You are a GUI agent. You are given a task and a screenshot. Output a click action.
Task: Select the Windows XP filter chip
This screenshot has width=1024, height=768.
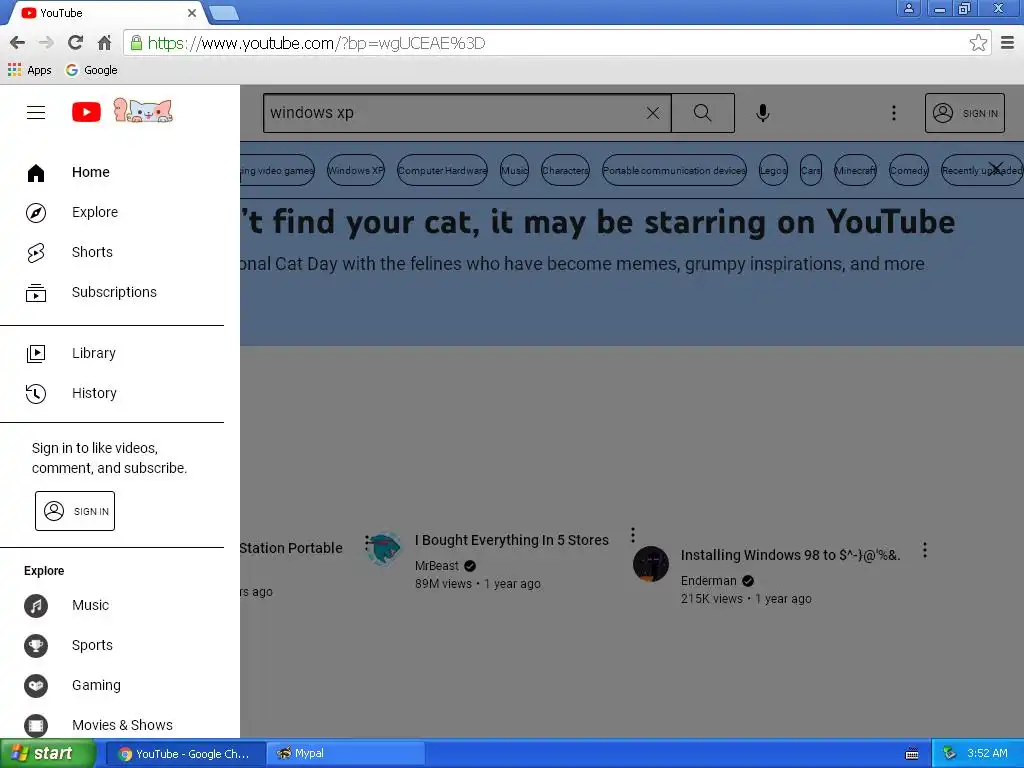[355, 170]
